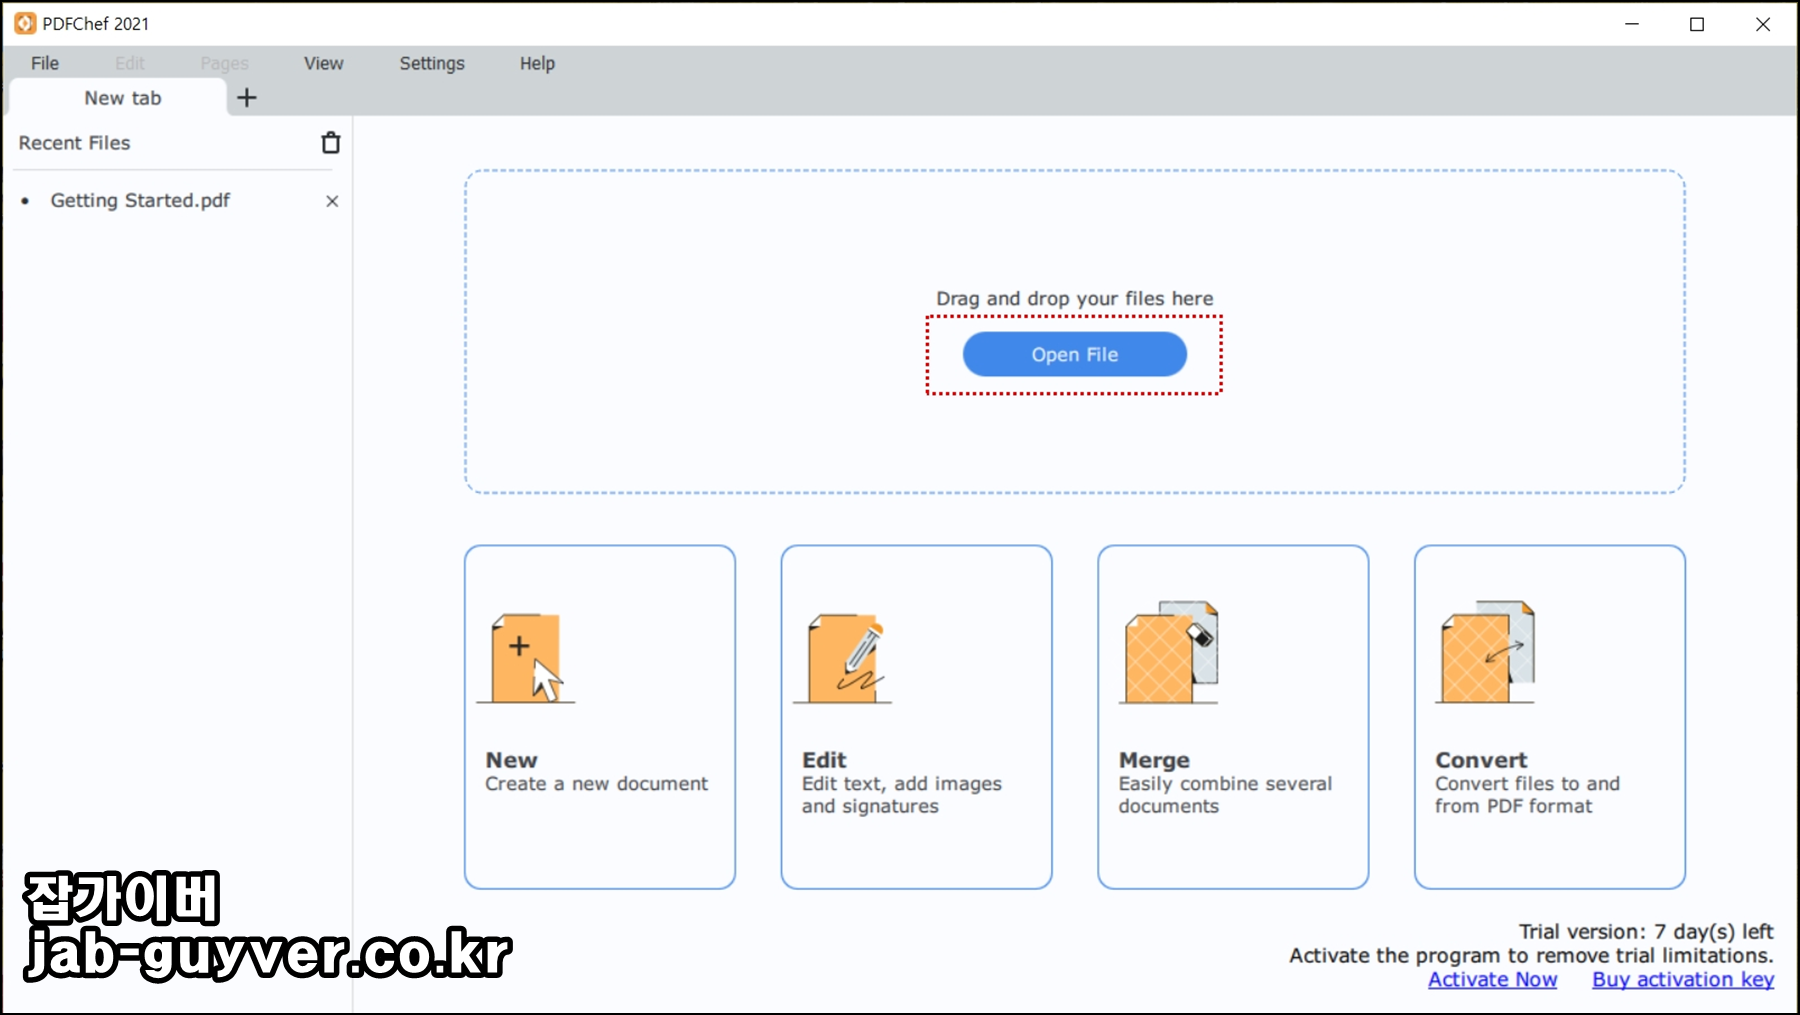This screenshot has height=1015, width=1800.
Task: Click the Convert files icon
Action: [1486, 652]
